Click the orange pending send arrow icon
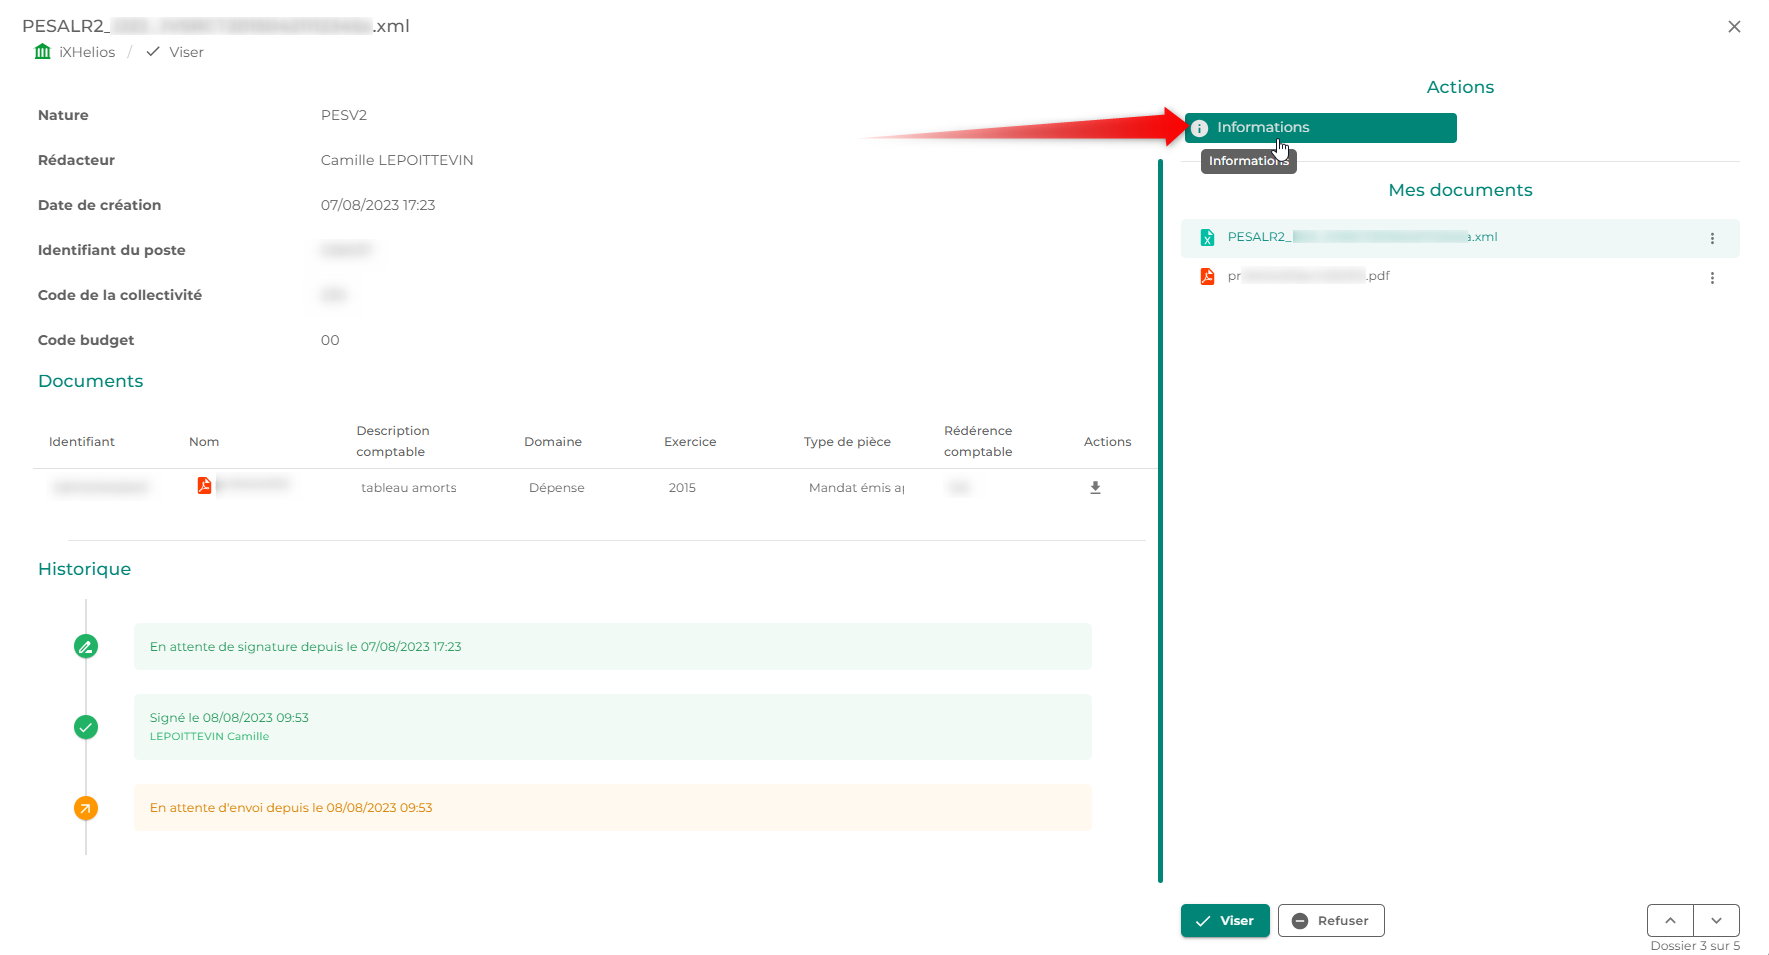 pyautogui.click(x=86, y=808)
